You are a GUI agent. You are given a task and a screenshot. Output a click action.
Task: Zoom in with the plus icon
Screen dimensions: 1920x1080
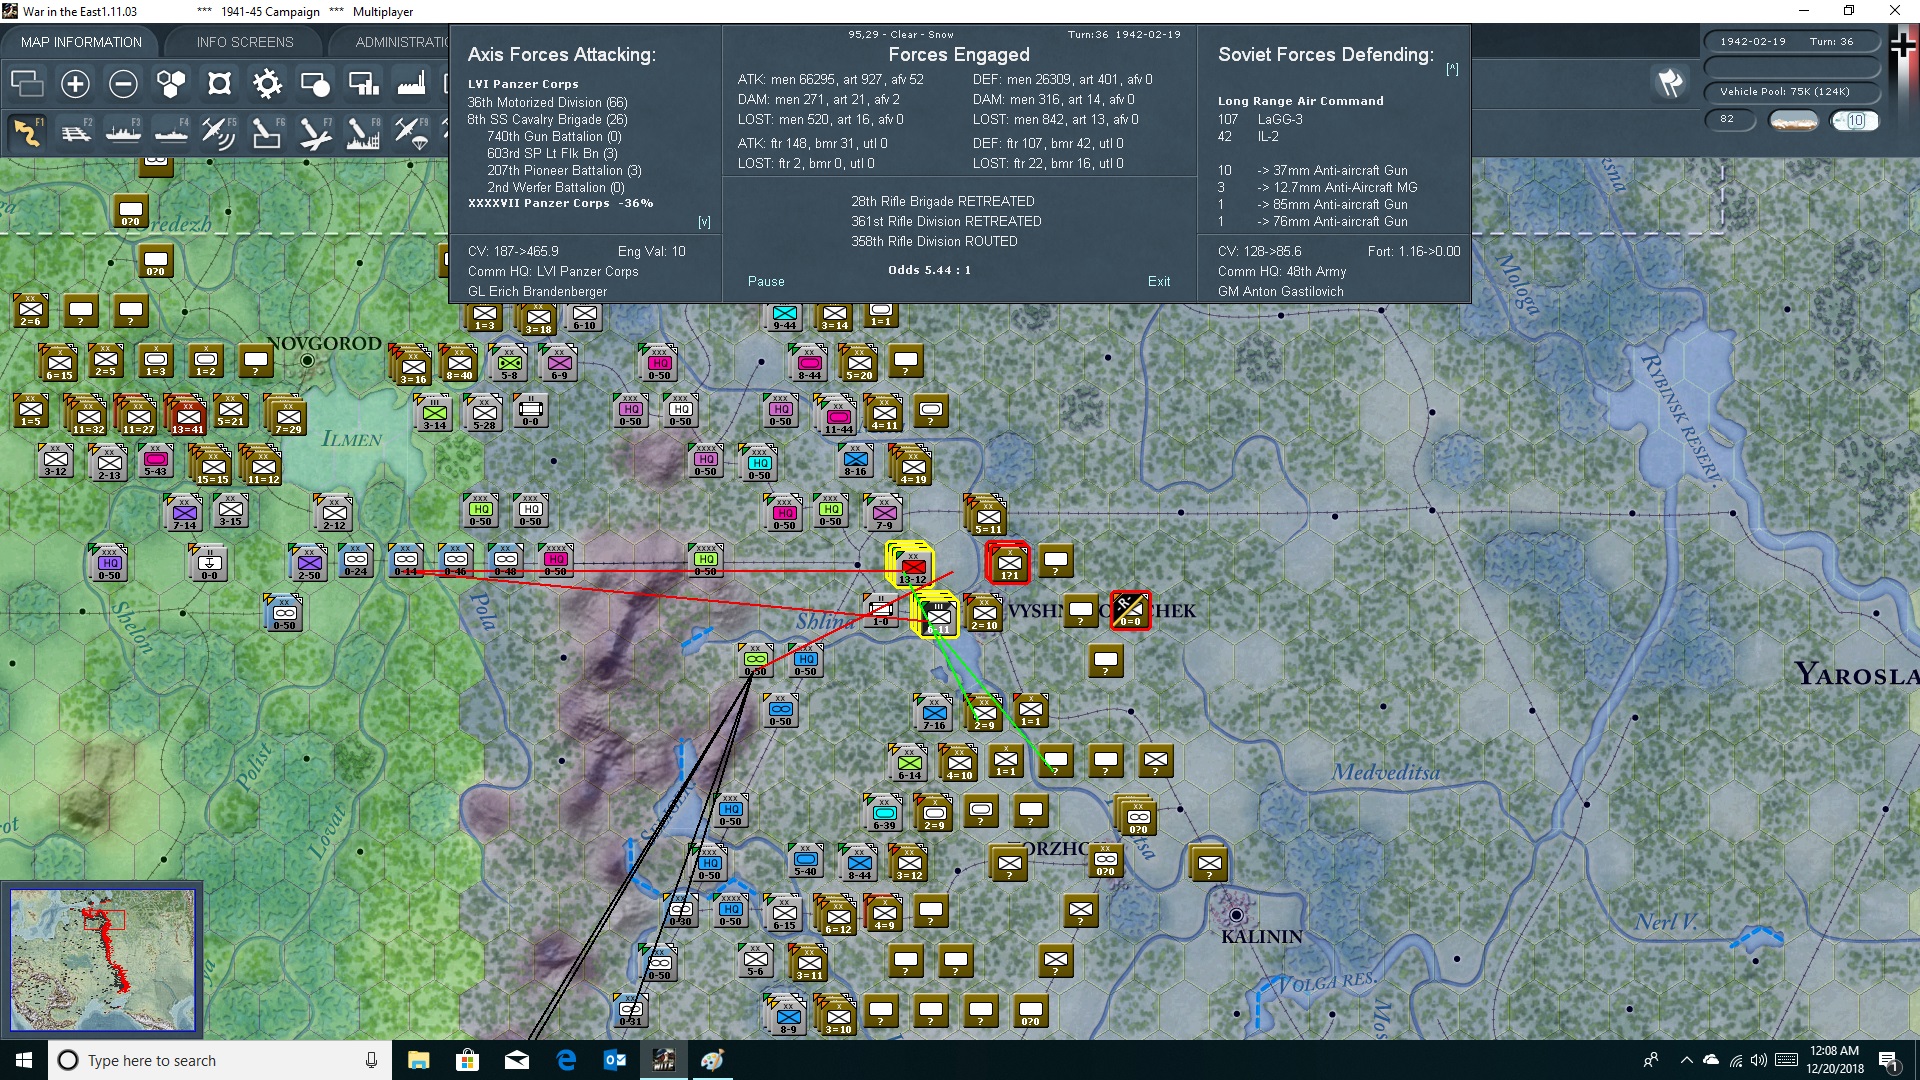[x=75, y=84]
